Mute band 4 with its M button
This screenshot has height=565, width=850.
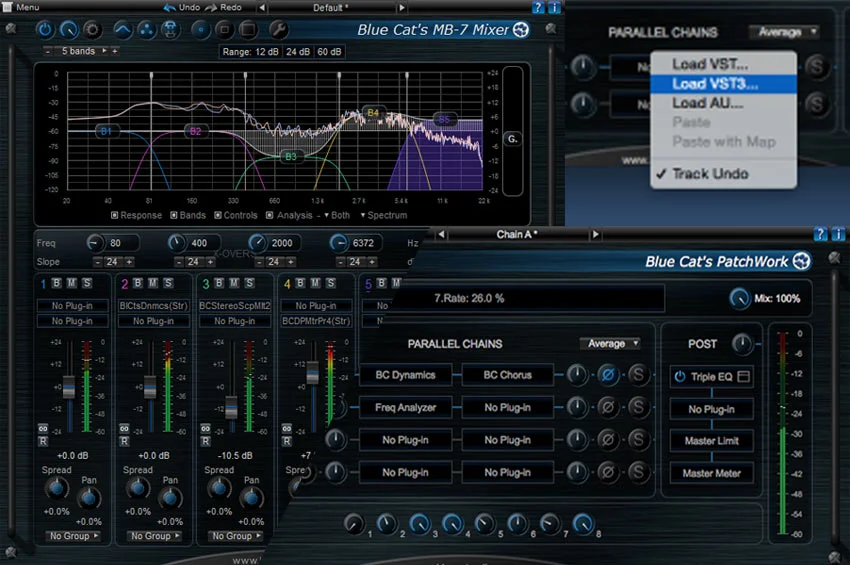[315, 282]
